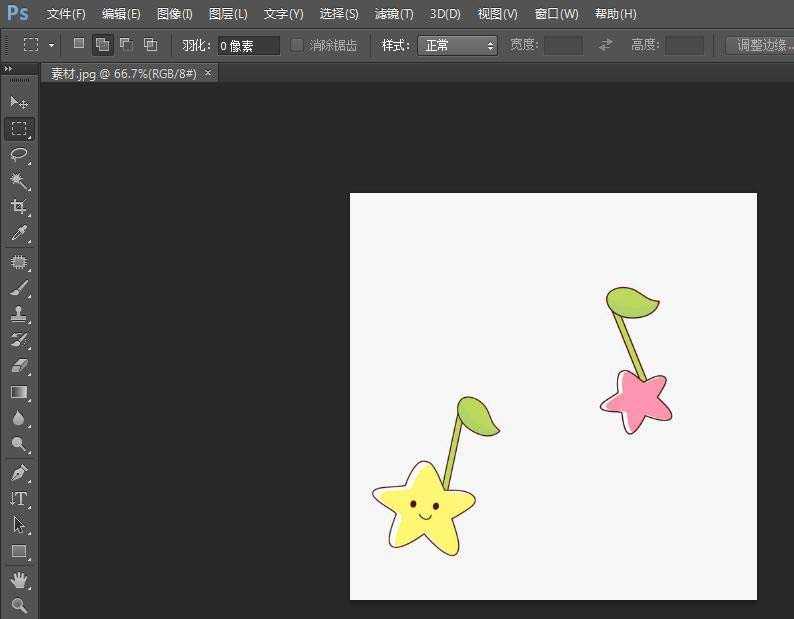794x619 pixels.
Task: Toggle Subtract from Selection mode
Action: tap(126, 44)
